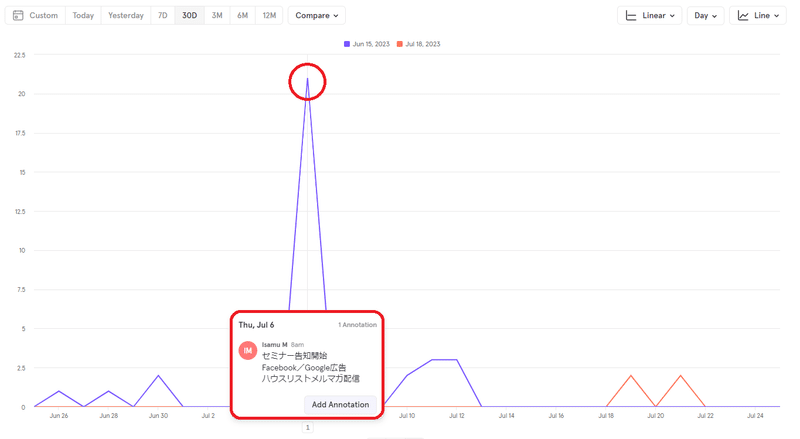Open the Day granularity dropdown

(x=705, y=15)
